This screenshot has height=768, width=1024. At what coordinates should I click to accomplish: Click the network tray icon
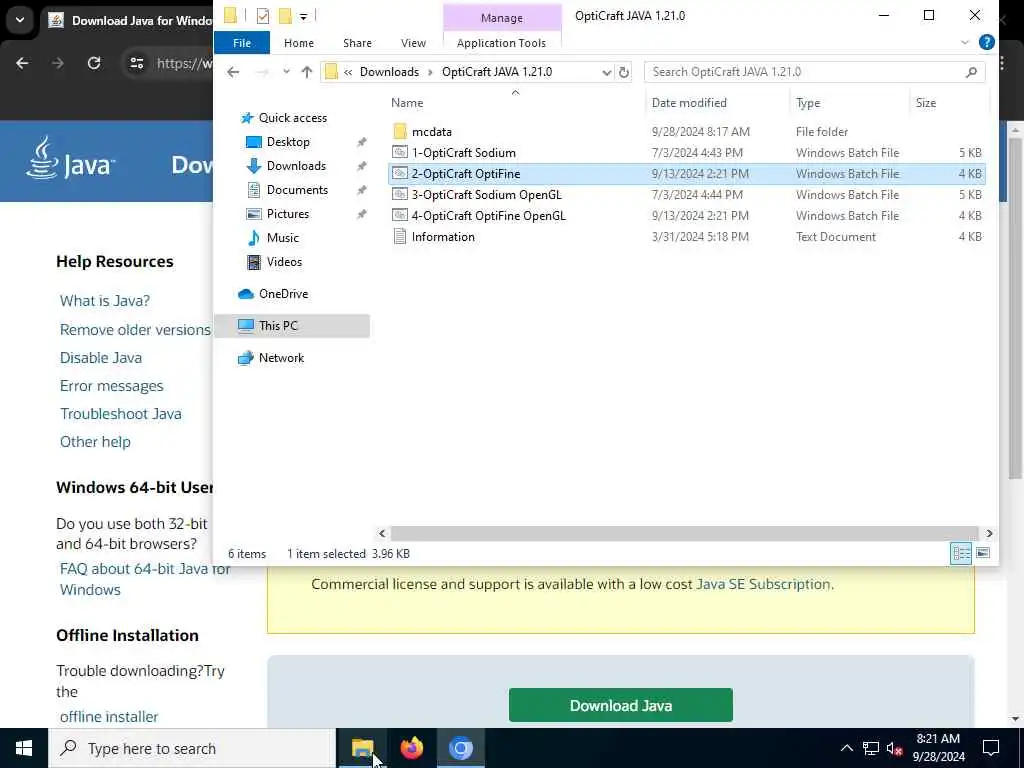tap(871, 748)
